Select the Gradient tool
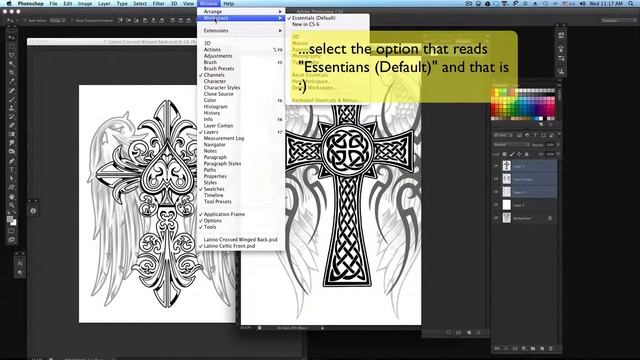Screen dimensions: 640x360 [12, 134]
